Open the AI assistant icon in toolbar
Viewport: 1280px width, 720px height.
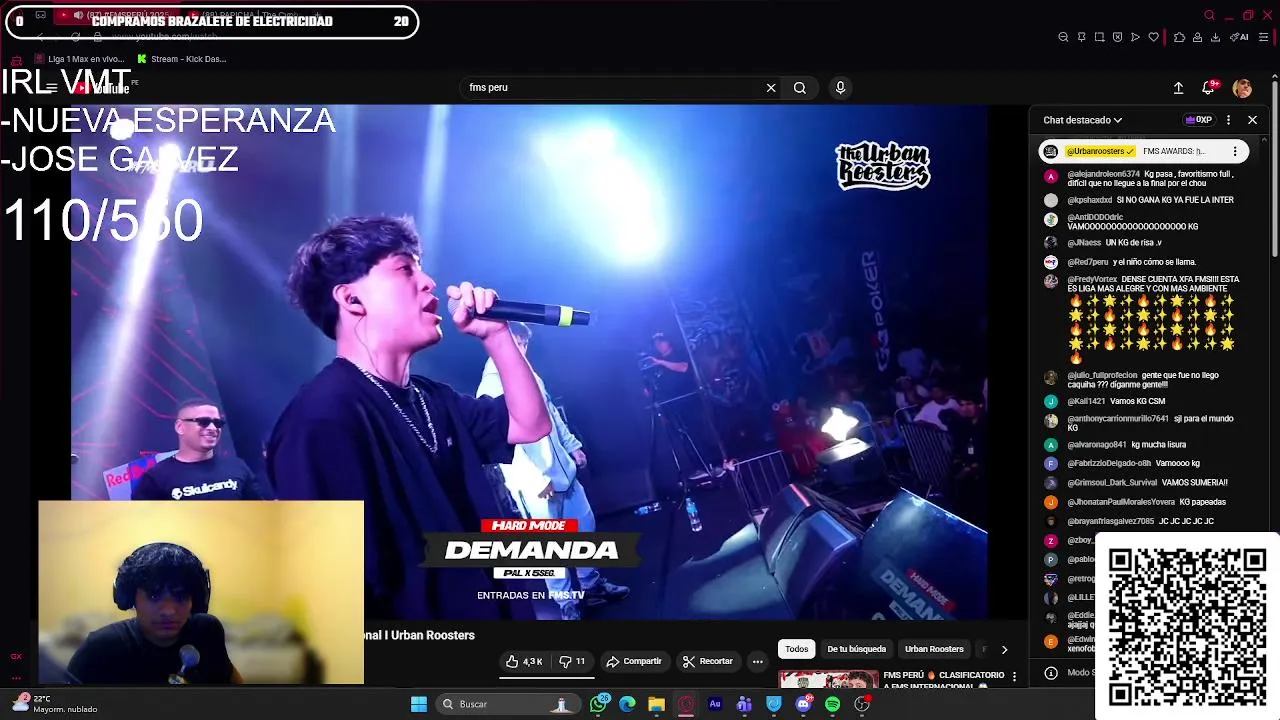pos(1240,37)
